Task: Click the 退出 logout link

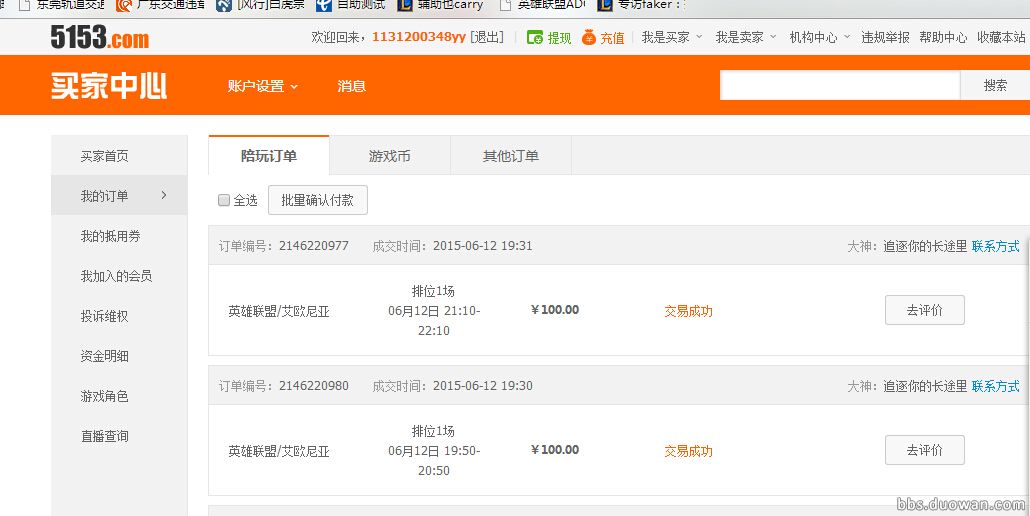Action: click(487, 37)
